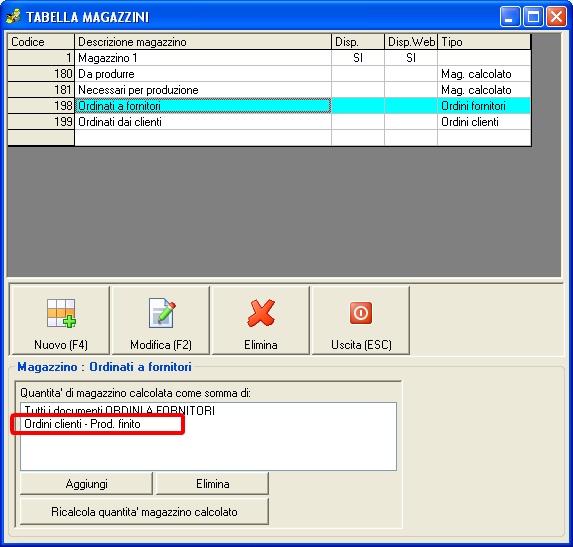Image resolution: width=573 pixels, height=547 pixels.
Task: Select the Ordinati dai clienti row
Action: point(269,122)
